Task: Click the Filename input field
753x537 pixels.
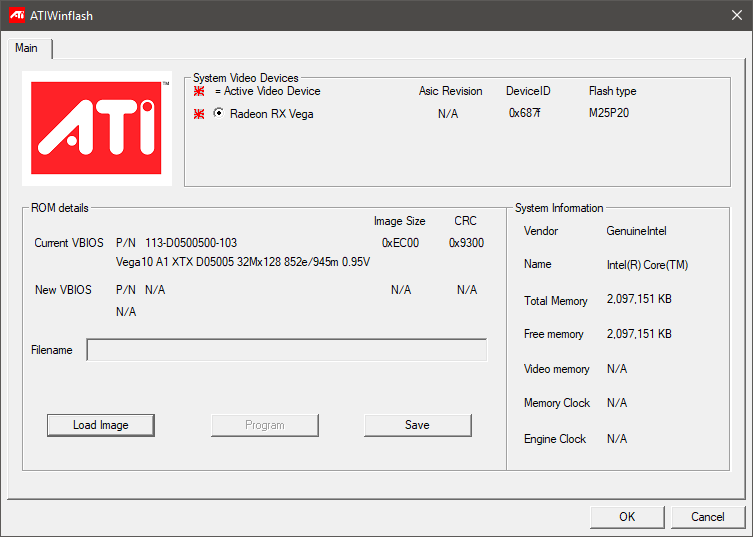Action: point(287,350)
